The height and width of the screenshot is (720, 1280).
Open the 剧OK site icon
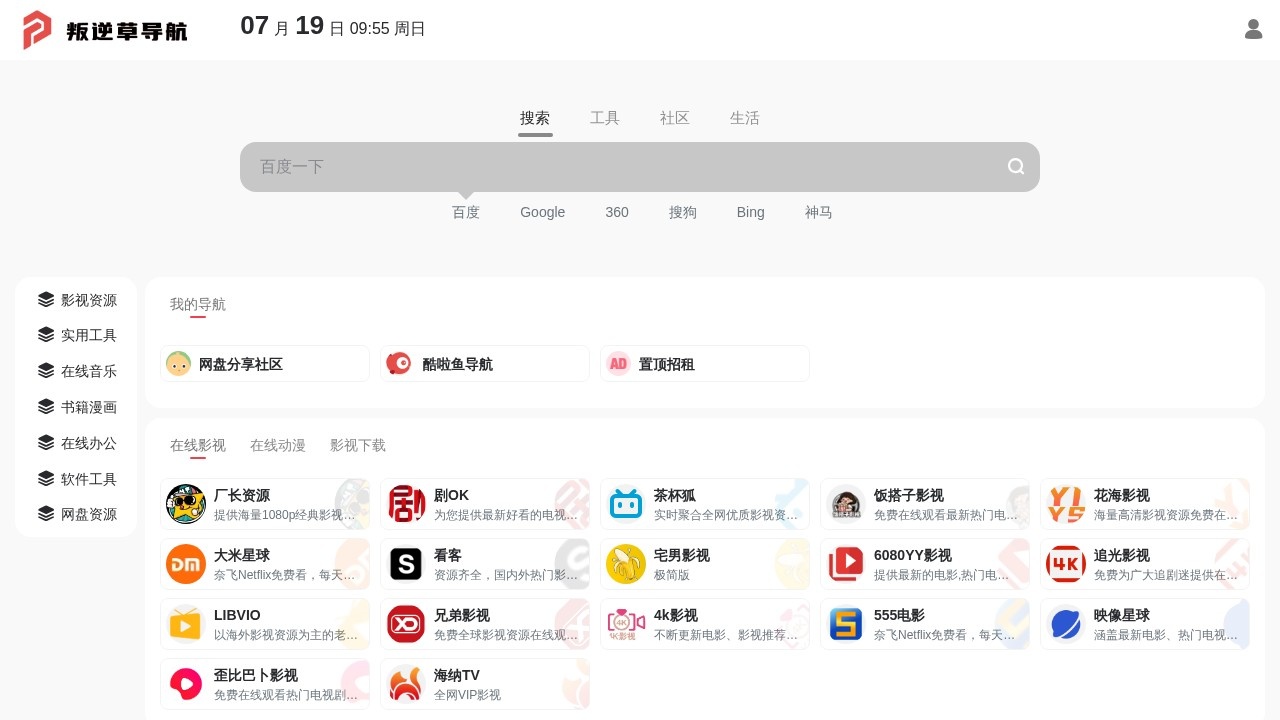[406, 504]
